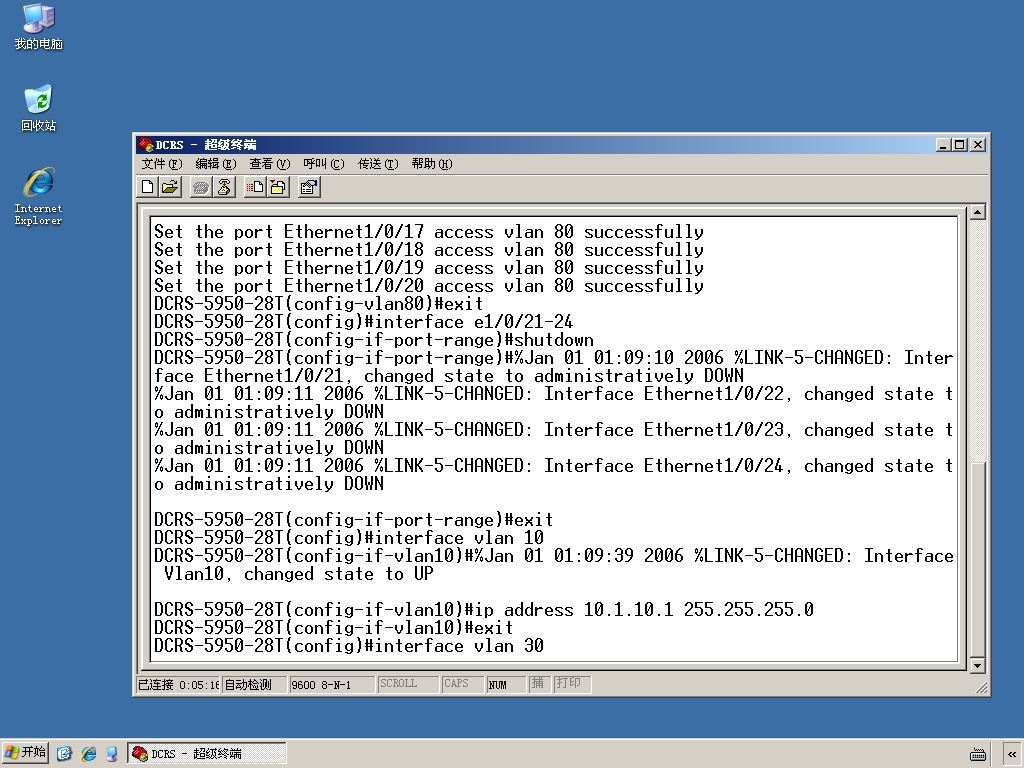The width and height of the screenshot is (1024, 768).
Task: Click the 打印 print echo status indicator
Action: 571,684
